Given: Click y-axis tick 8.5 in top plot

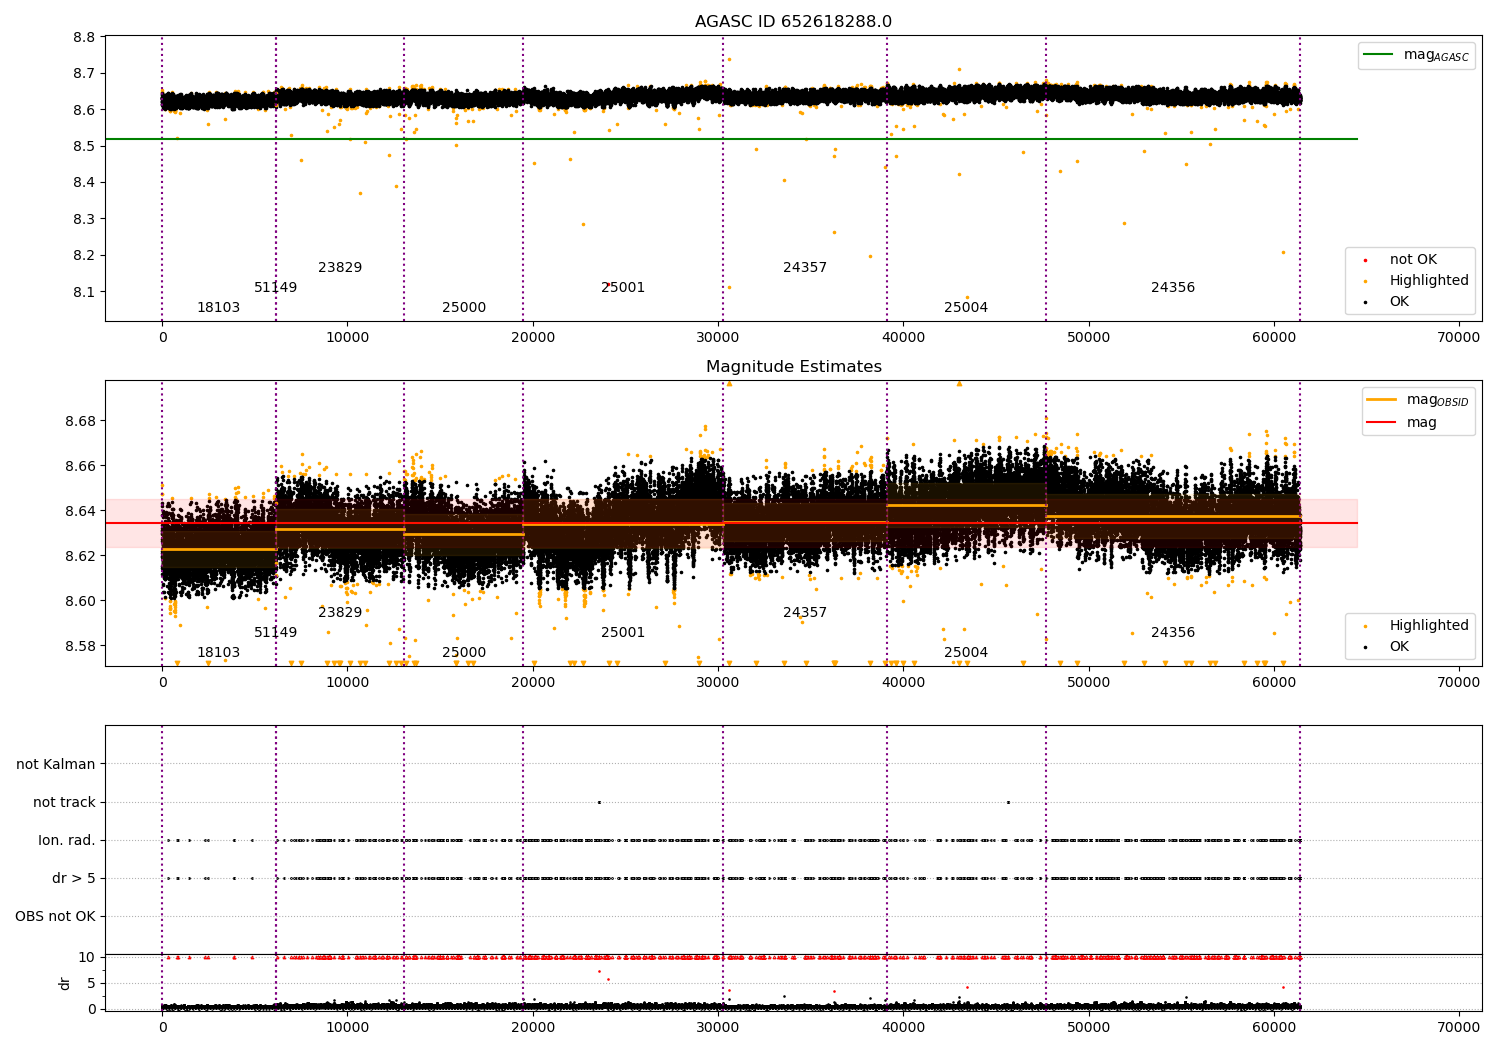Looking at the screenshot, I should click(x=85, y=146).
